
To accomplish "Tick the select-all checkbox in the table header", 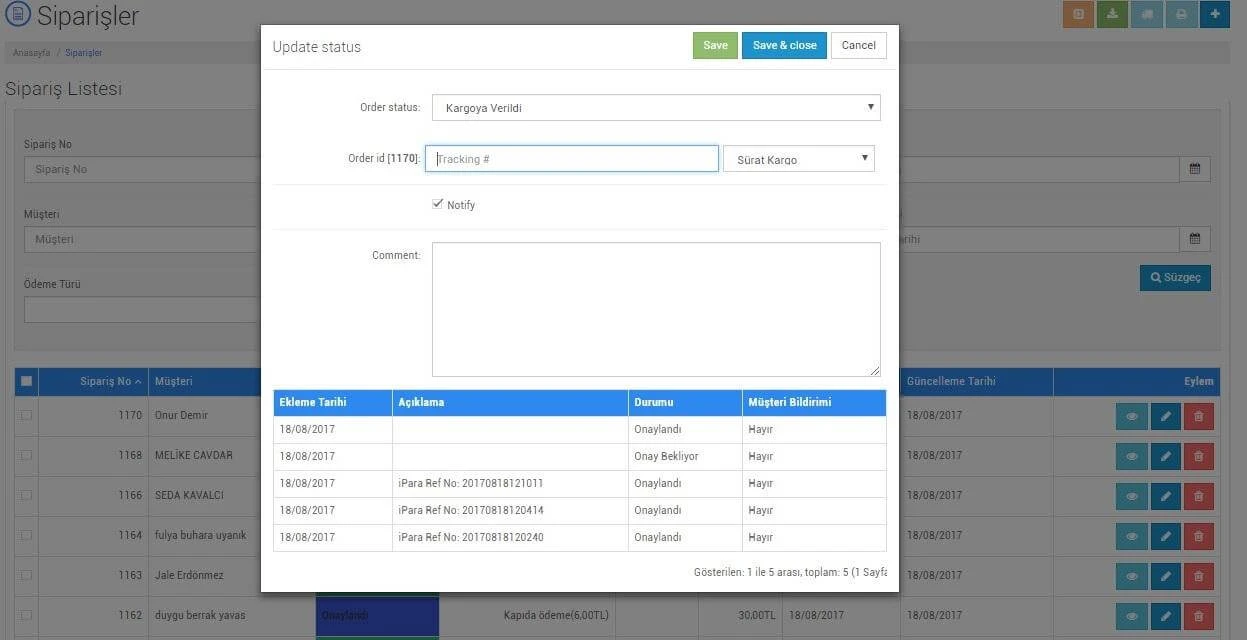I will 27,381.
